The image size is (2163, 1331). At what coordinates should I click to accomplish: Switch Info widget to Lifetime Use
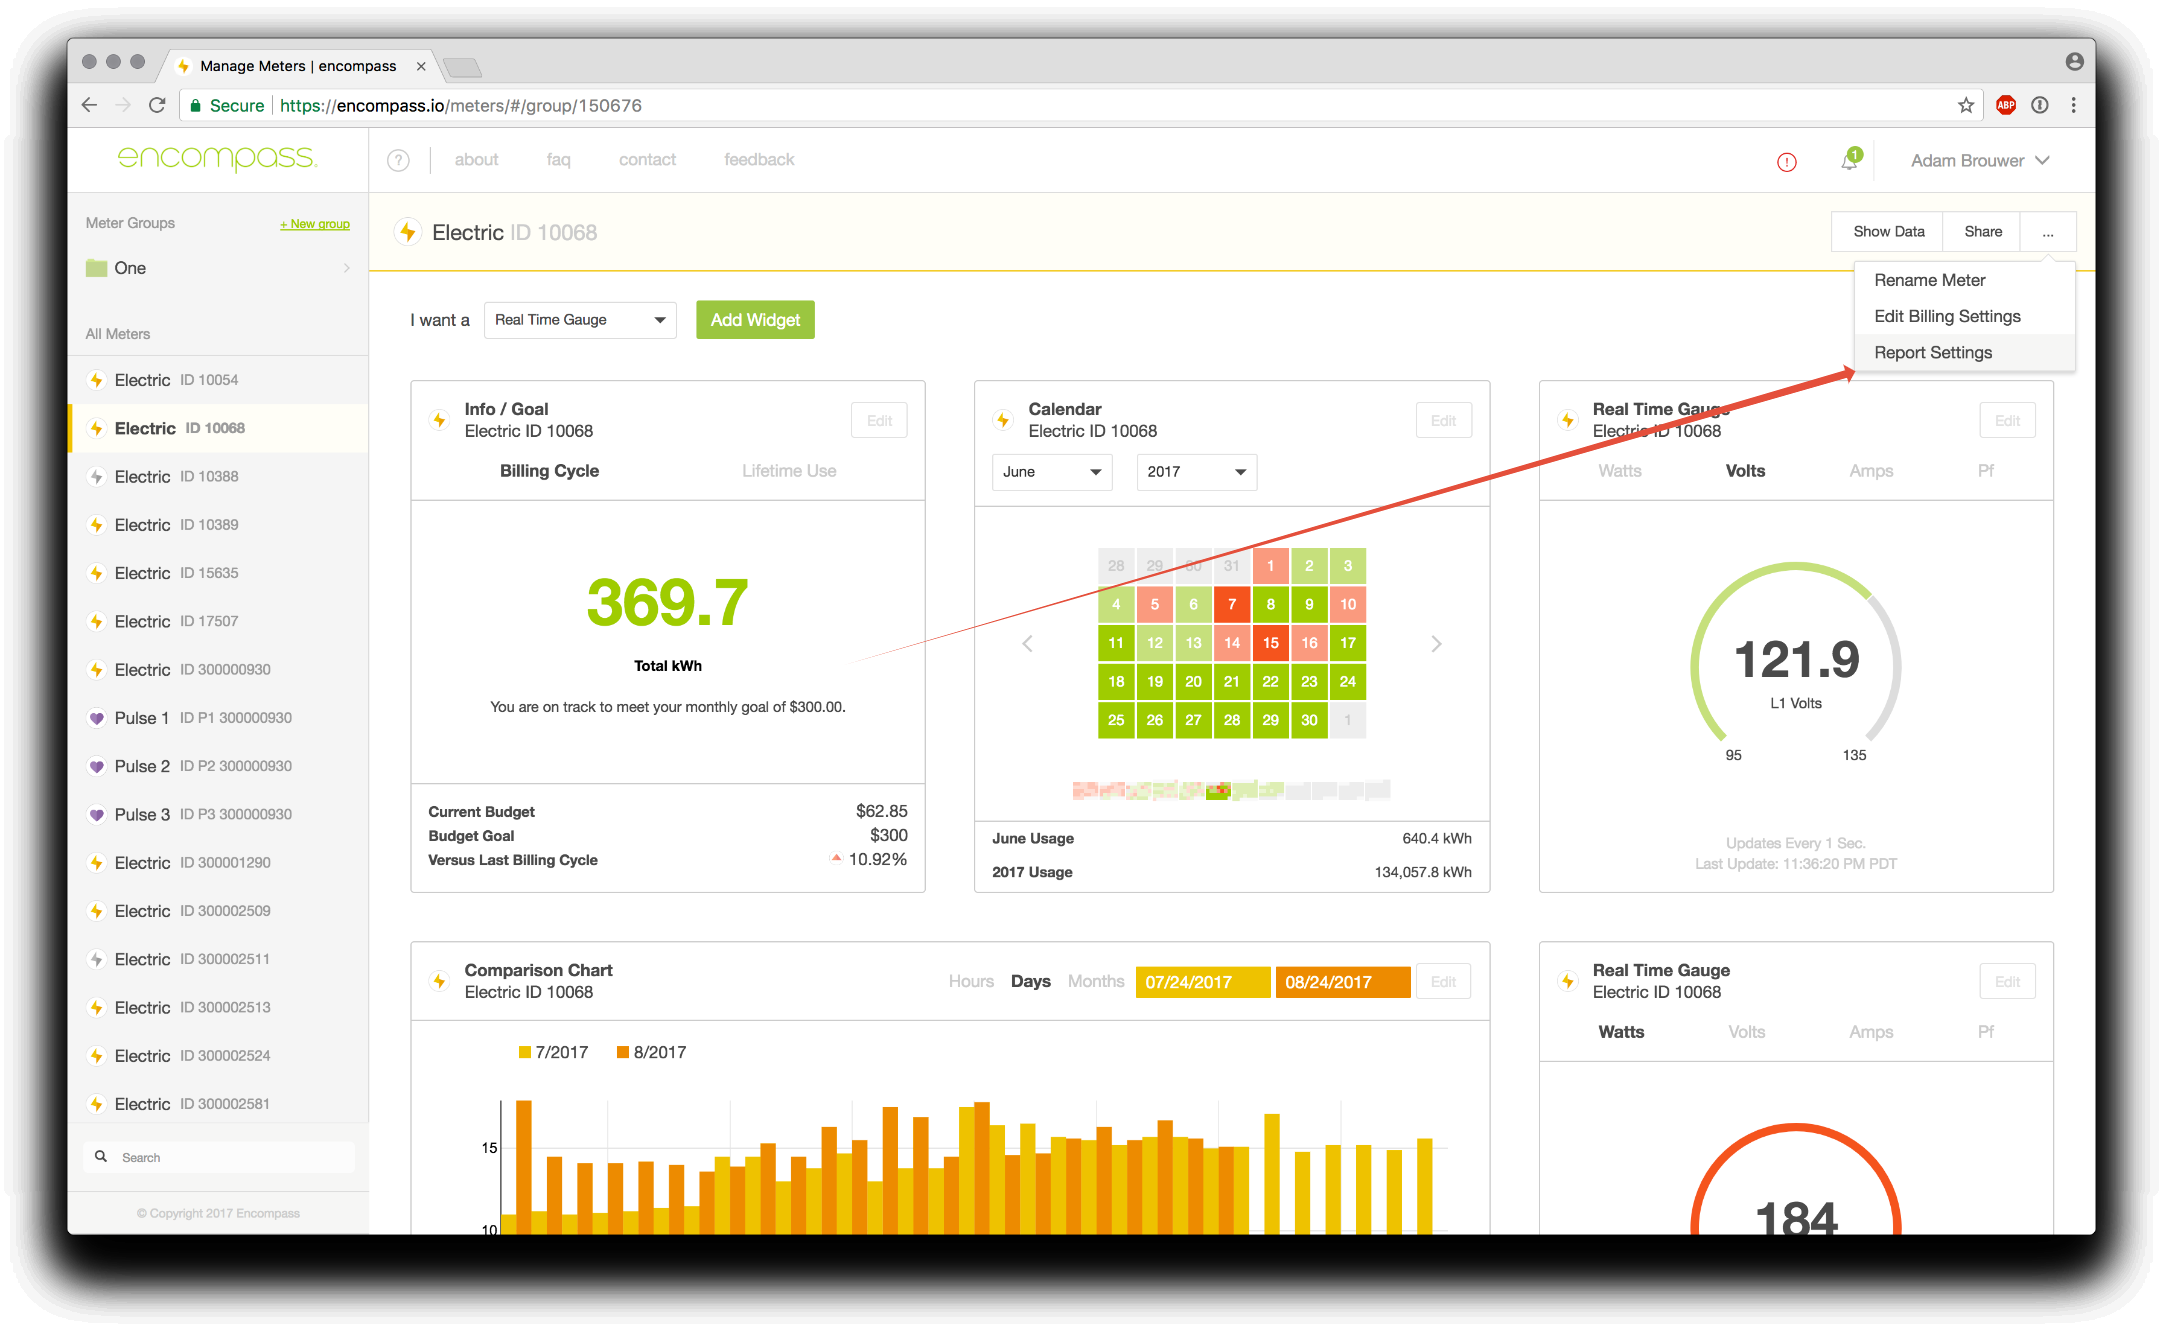click(x=788, y=471)
